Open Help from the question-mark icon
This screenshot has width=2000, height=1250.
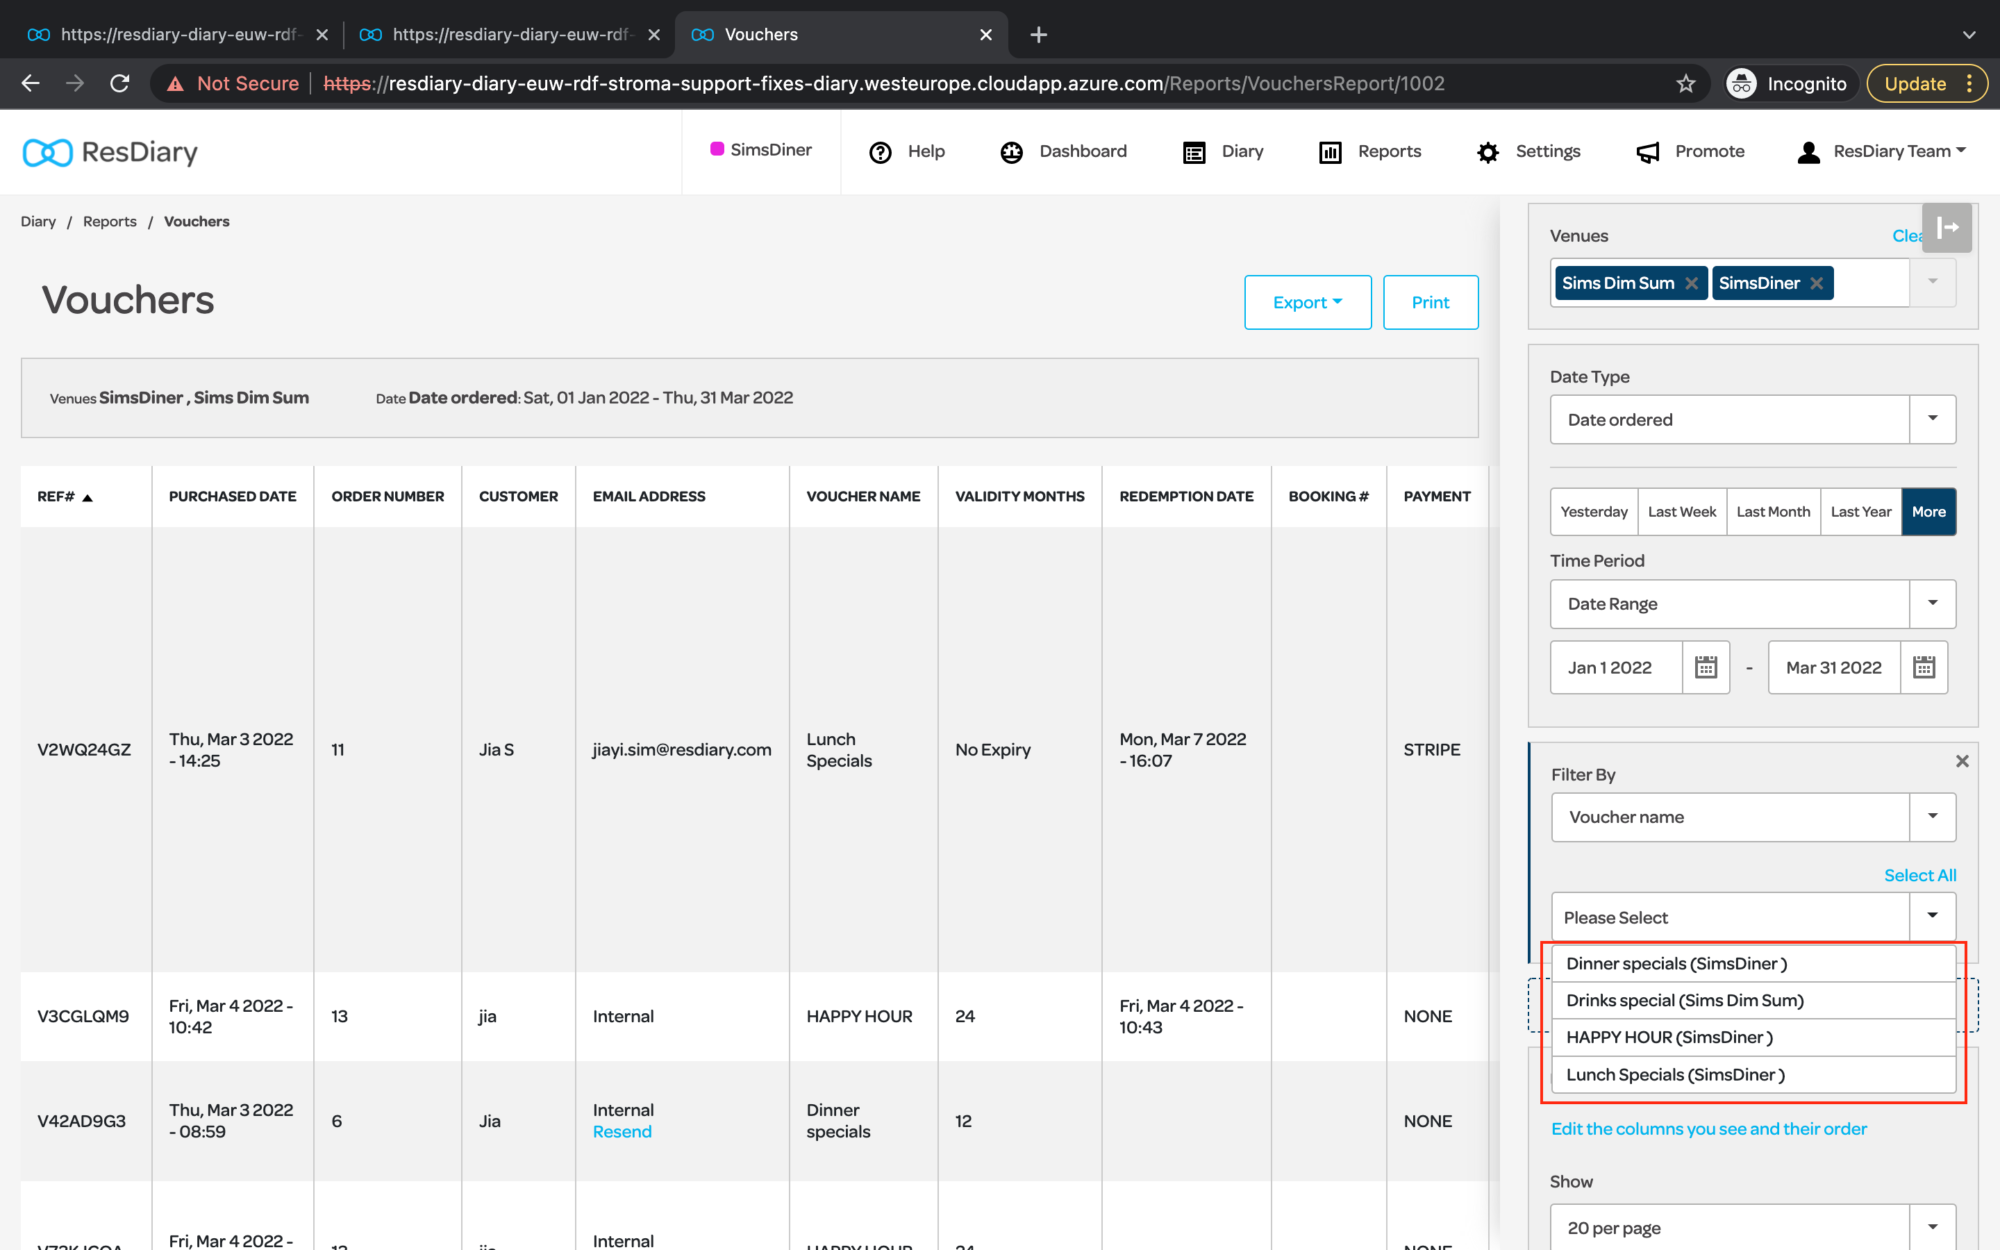[880, 152]
